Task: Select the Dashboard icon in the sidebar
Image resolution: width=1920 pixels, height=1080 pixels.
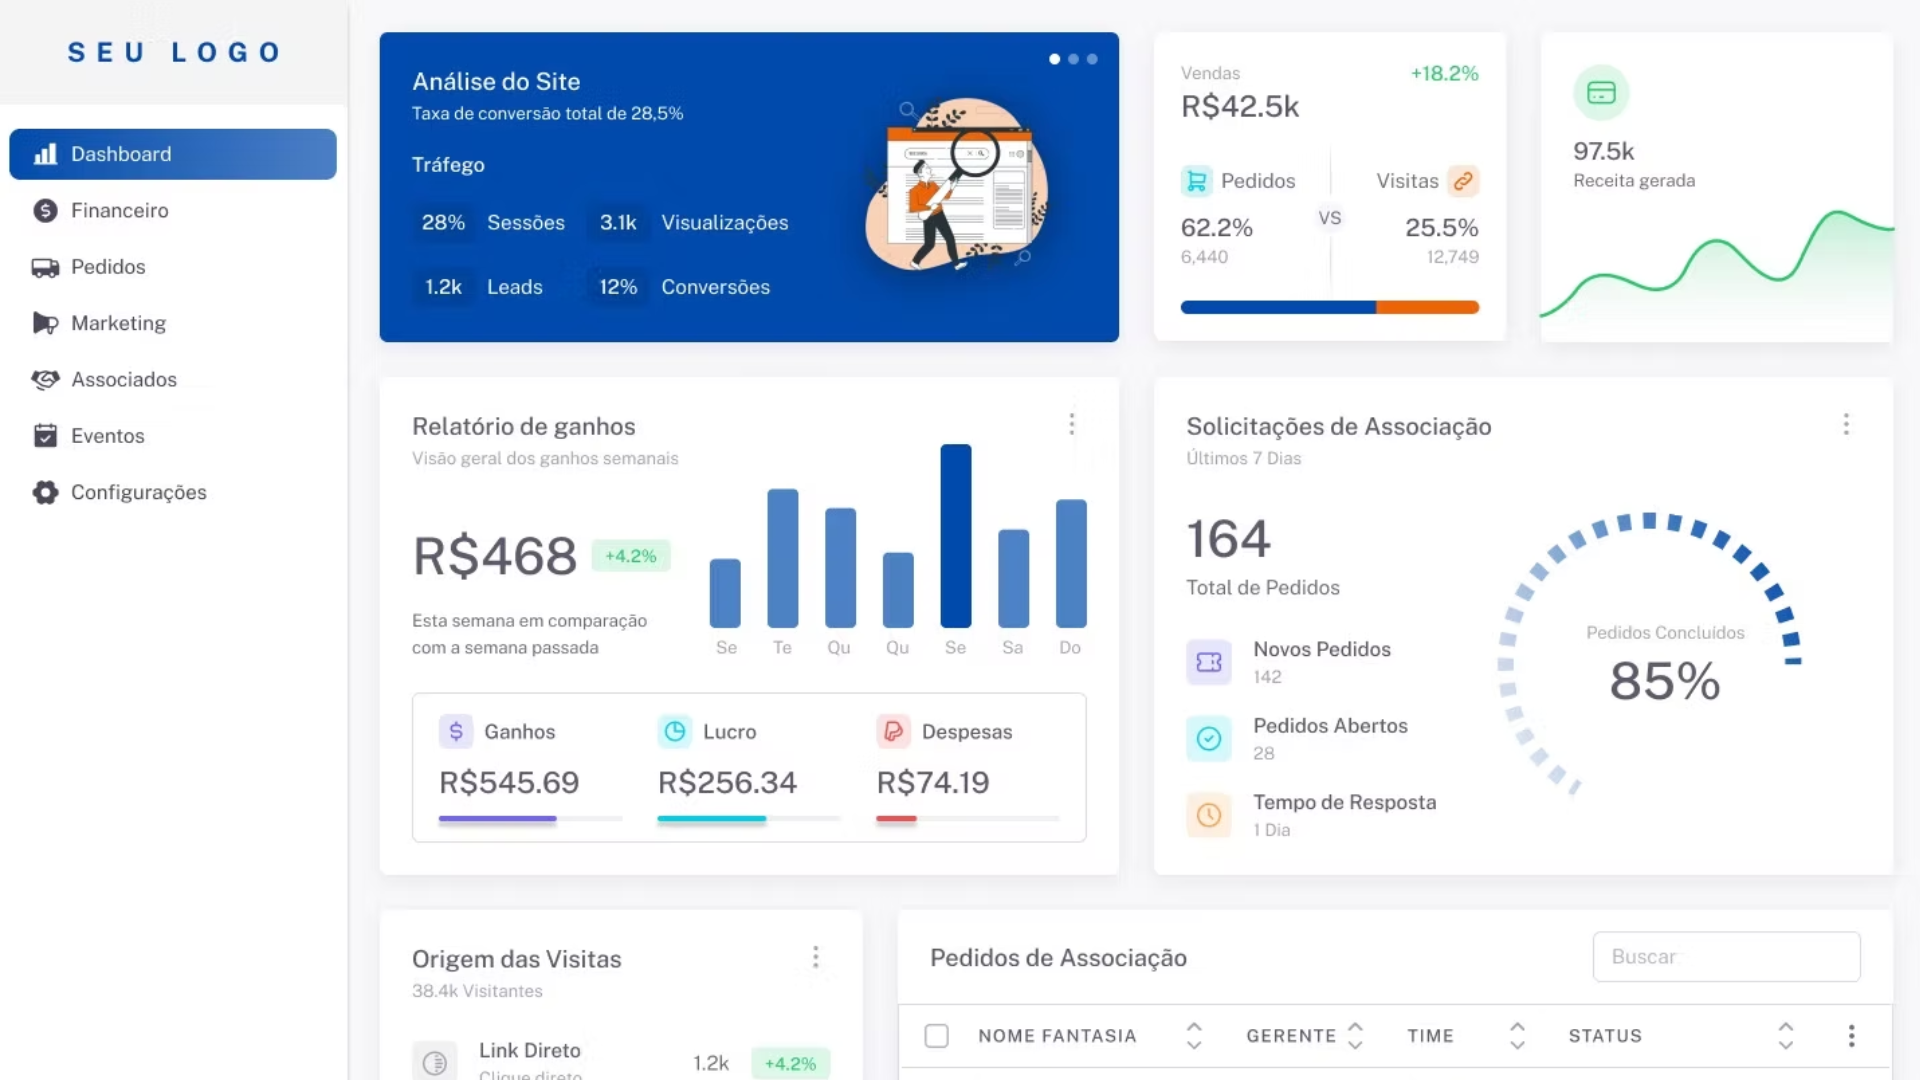Action: [45, 154]
